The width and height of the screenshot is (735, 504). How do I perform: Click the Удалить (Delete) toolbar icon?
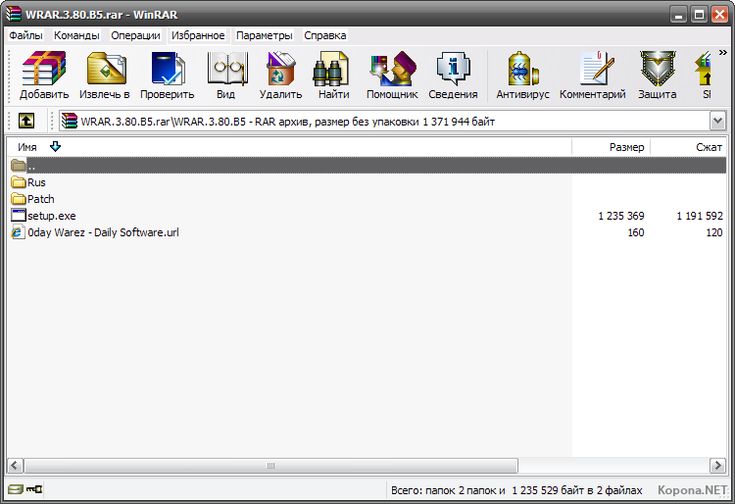[x=280, y=68]
